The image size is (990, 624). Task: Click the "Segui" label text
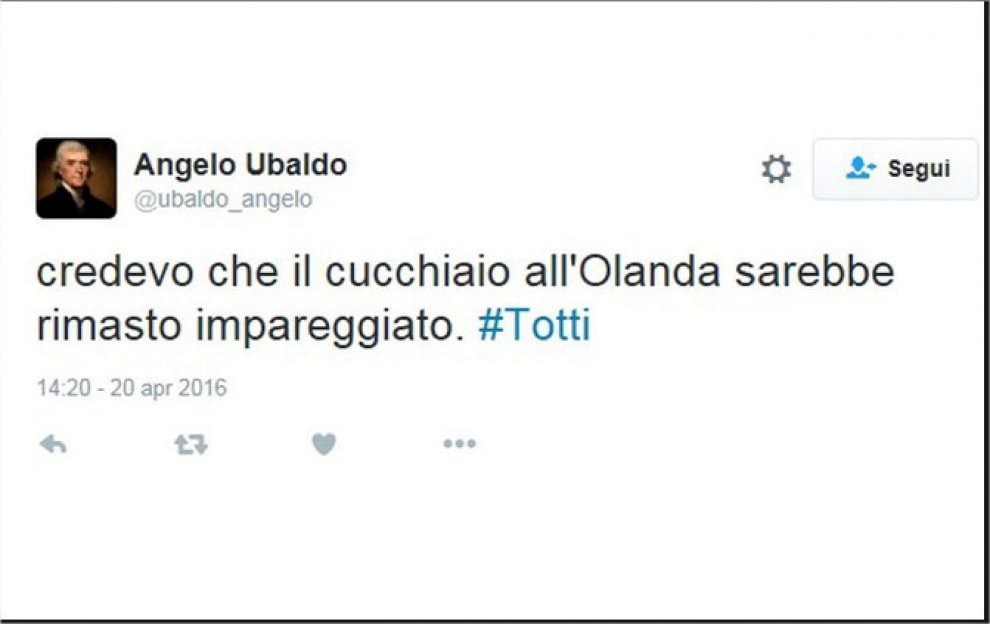coord(919,169)
